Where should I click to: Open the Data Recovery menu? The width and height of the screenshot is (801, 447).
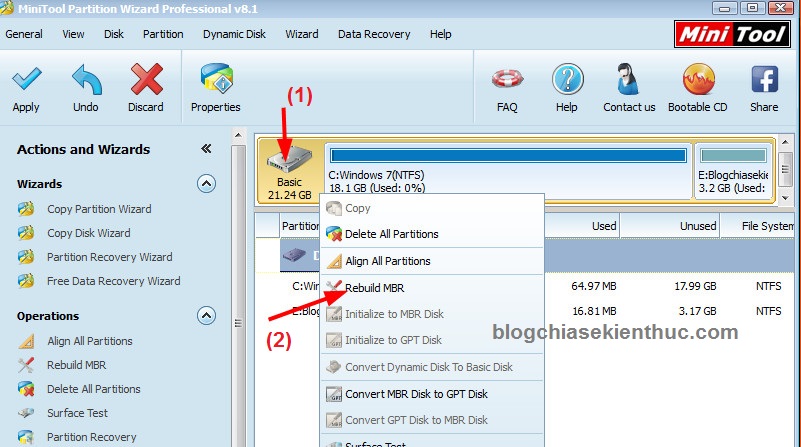click(x=374, y=34)
